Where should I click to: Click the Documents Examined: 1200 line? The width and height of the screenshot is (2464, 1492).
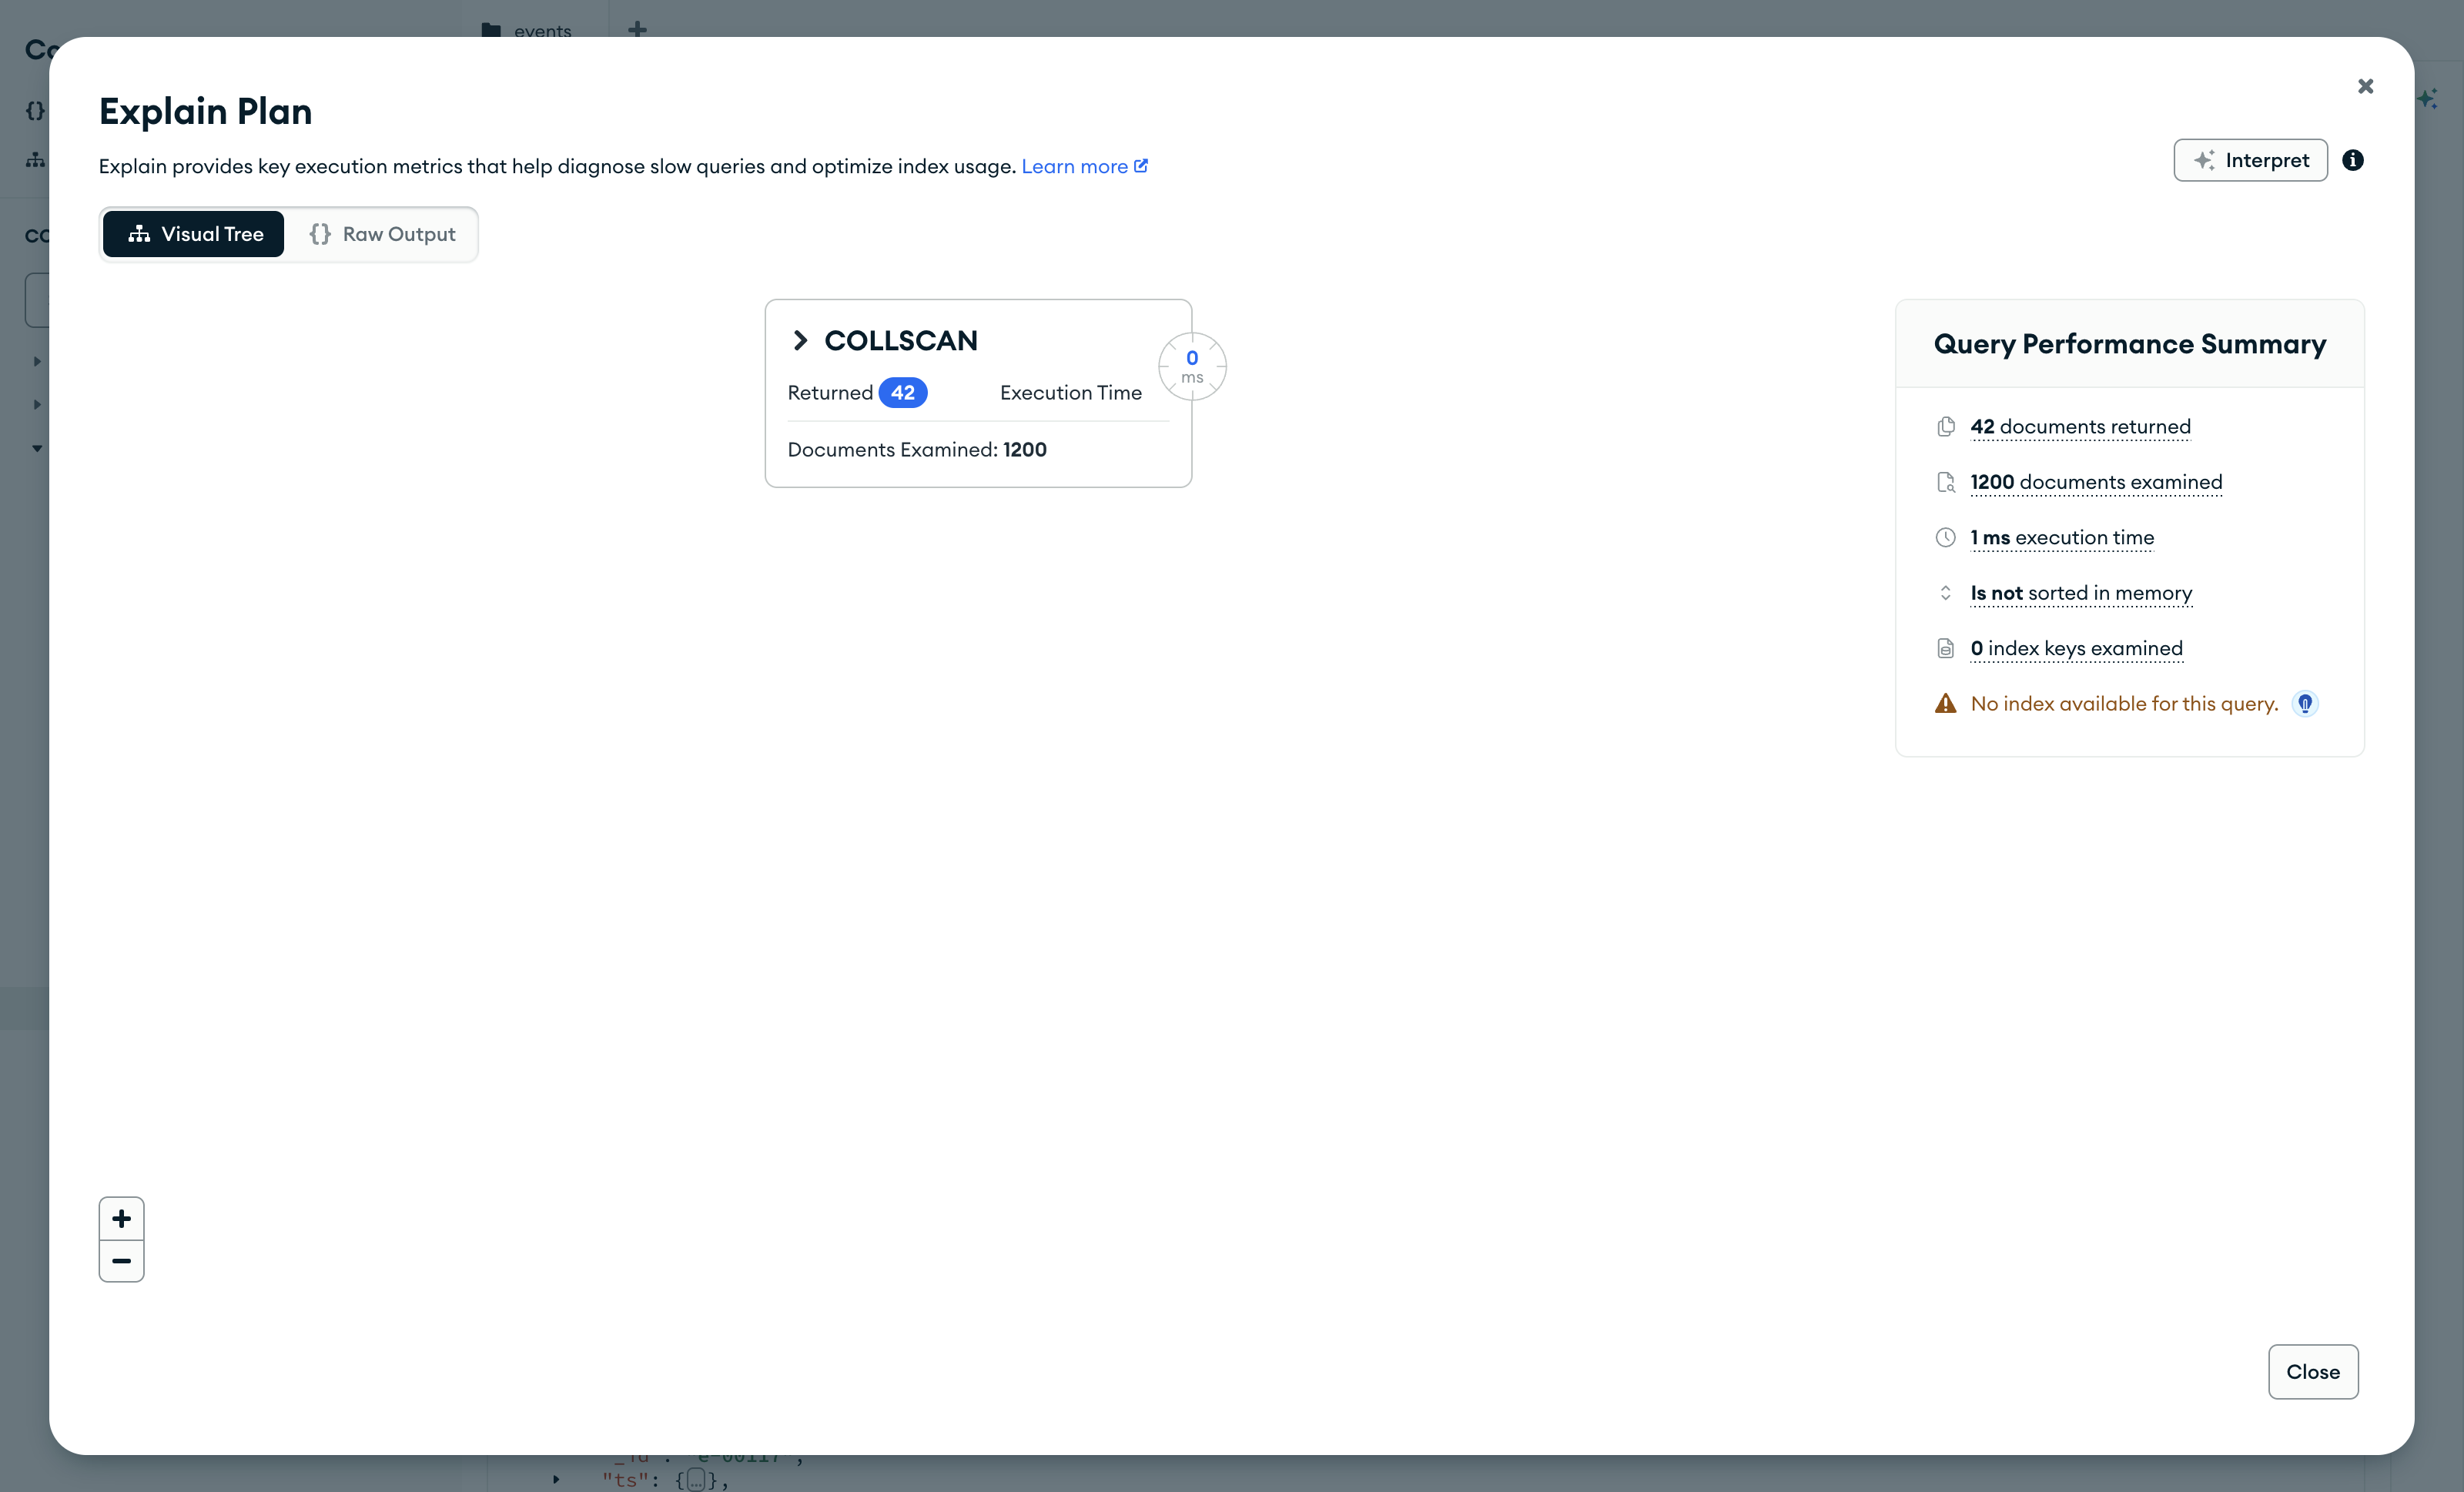[x=917, y=450]
